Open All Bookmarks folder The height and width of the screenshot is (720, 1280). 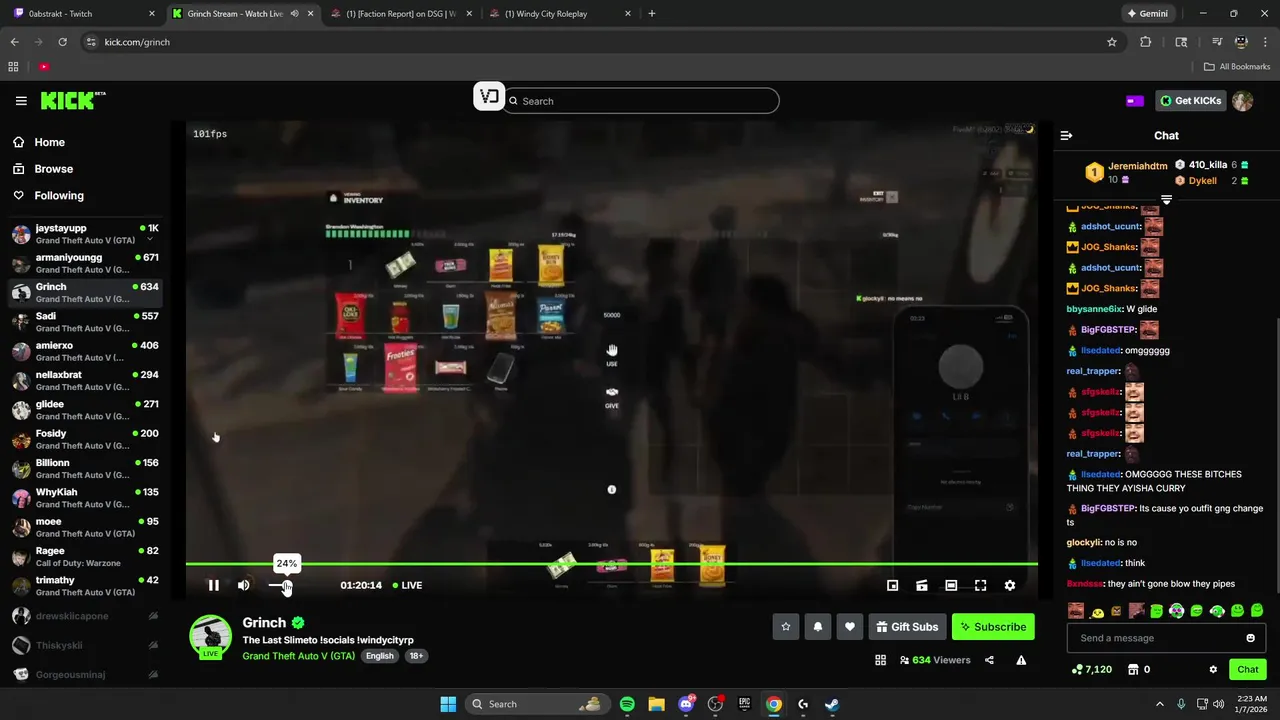[x=1237, y=67]
